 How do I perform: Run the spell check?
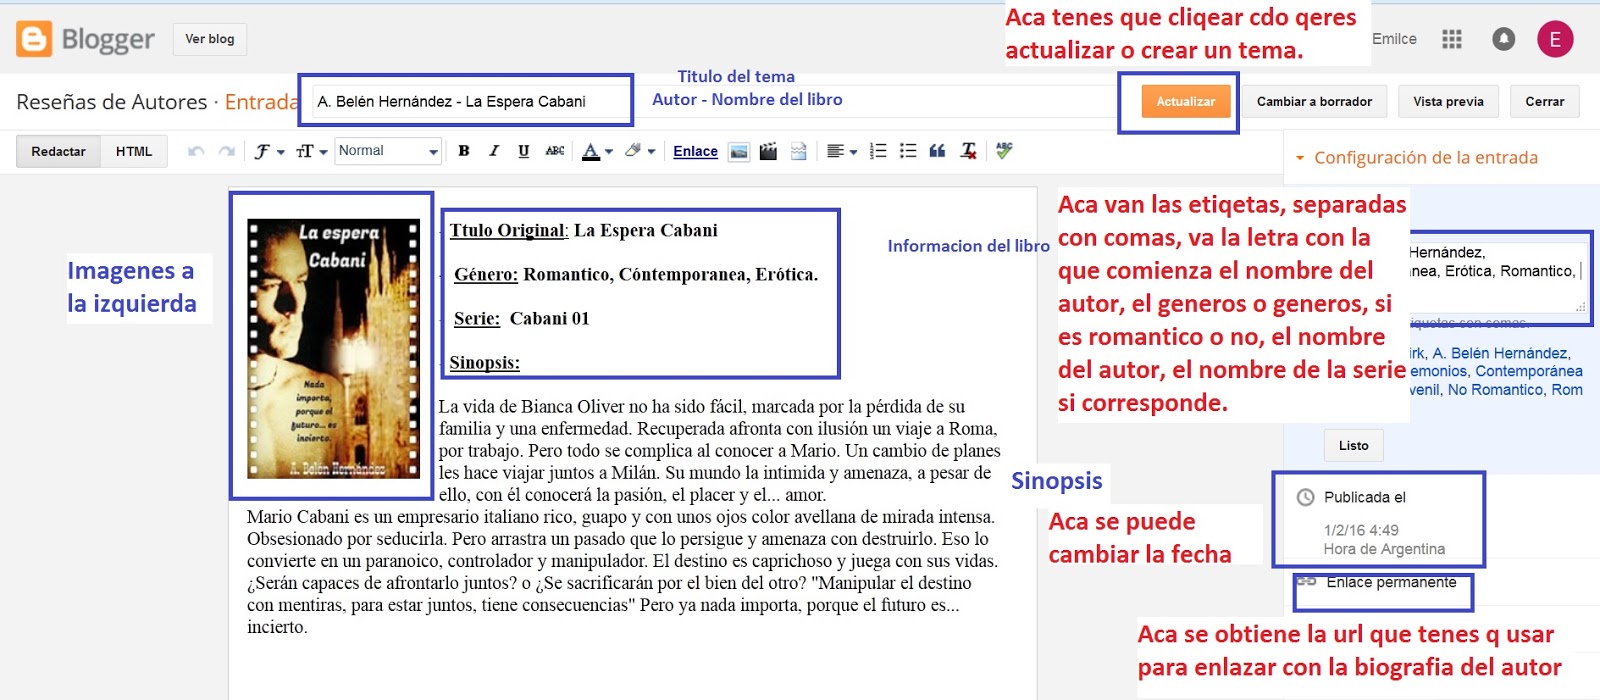pos(1004,151)
